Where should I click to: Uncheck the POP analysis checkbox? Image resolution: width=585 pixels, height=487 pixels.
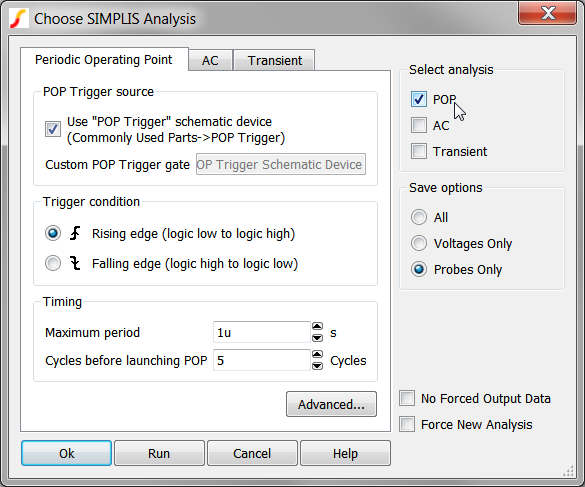[x=419, y=99]
